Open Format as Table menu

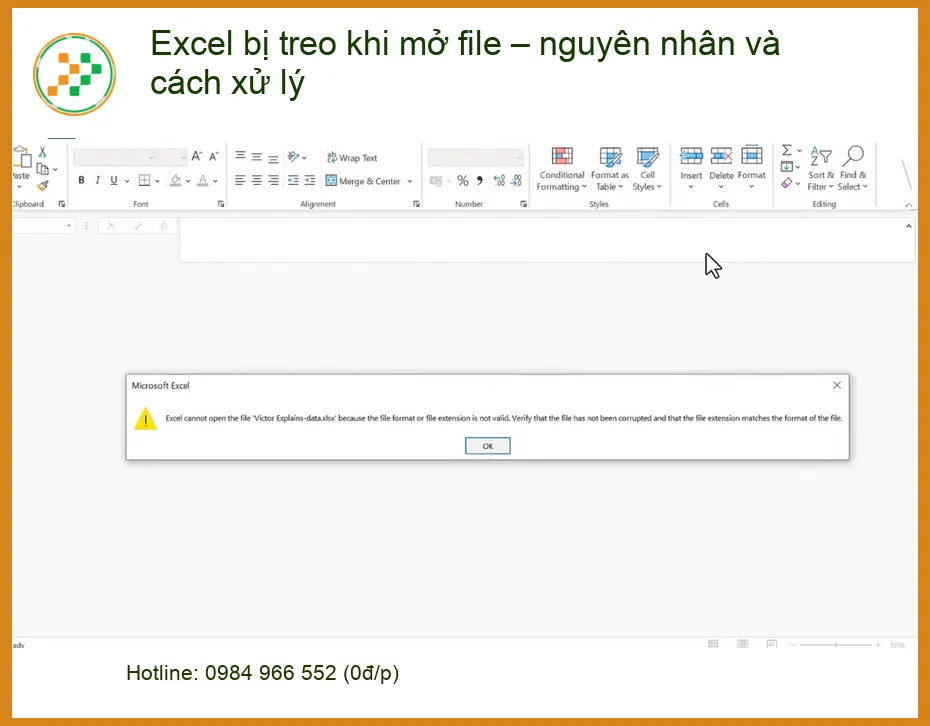coord(610,169)
